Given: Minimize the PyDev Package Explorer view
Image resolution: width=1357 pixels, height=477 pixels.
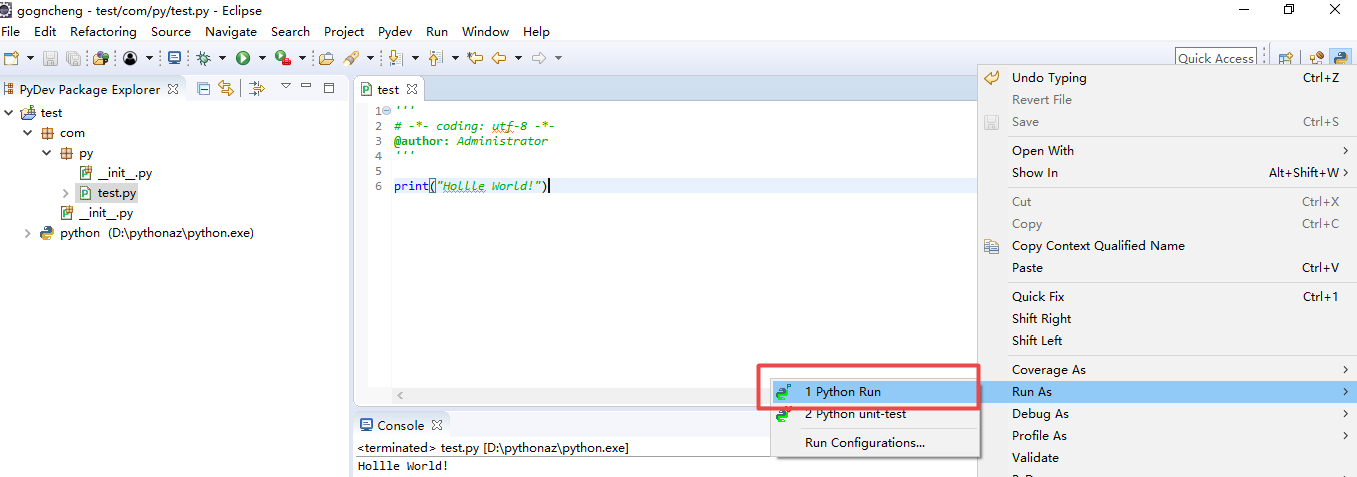Looking at the screenshot, I should click(306, 86).
